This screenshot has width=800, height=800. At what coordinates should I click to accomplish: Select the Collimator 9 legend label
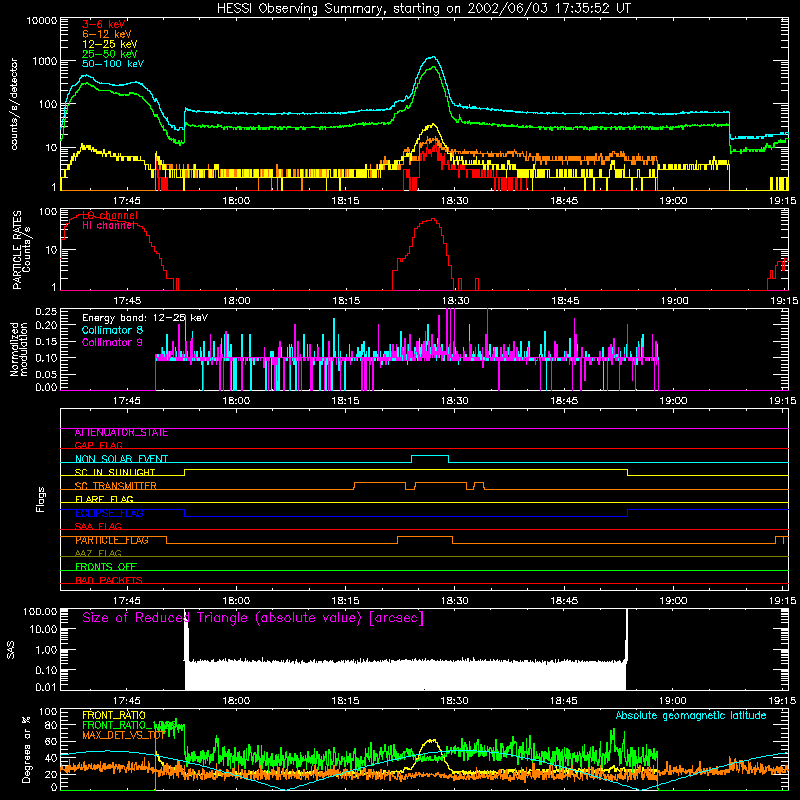coord(112,342)
